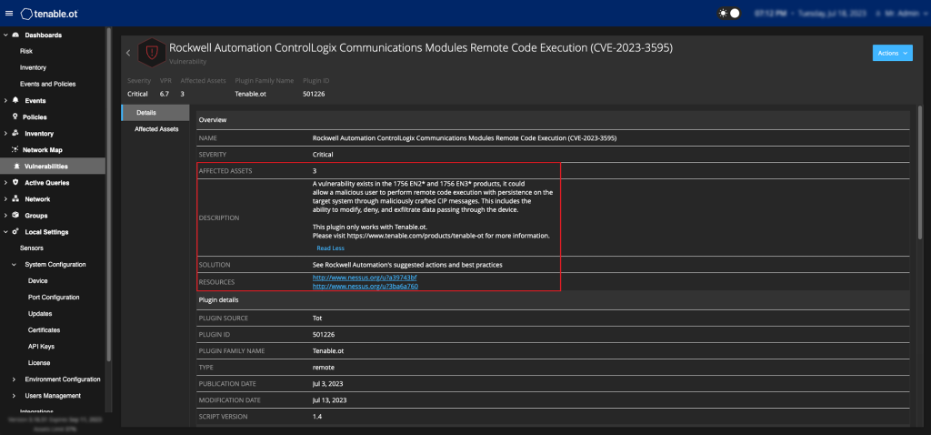Expand the Active Queries chevron
This screenshot has height=436, width=932.
point(5,183)
